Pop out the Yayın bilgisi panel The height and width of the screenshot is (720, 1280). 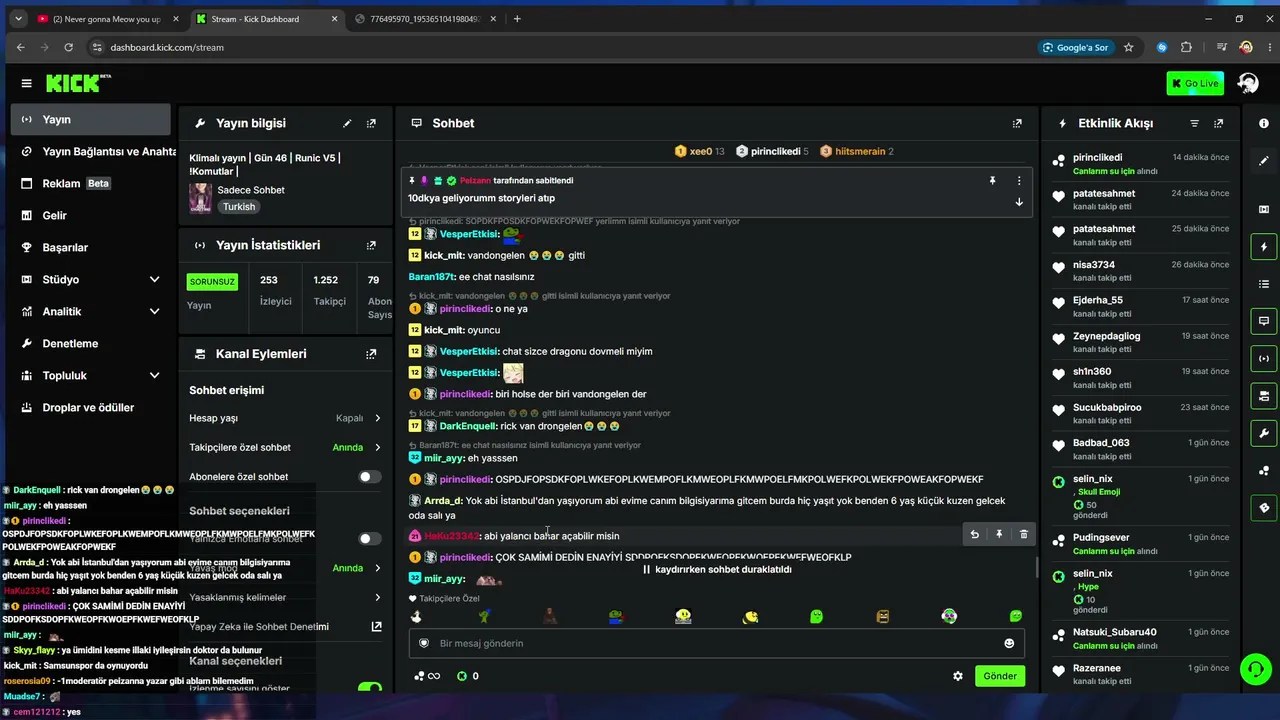(371, 123)
